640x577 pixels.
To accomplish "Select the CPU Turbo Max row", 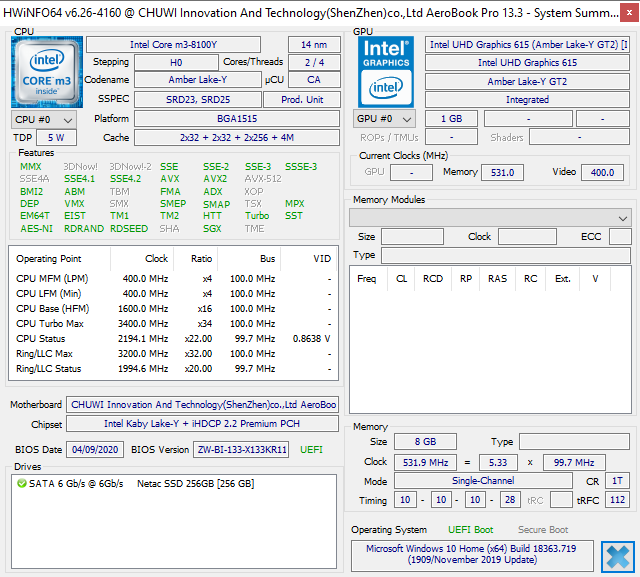I will click(173, 324).
